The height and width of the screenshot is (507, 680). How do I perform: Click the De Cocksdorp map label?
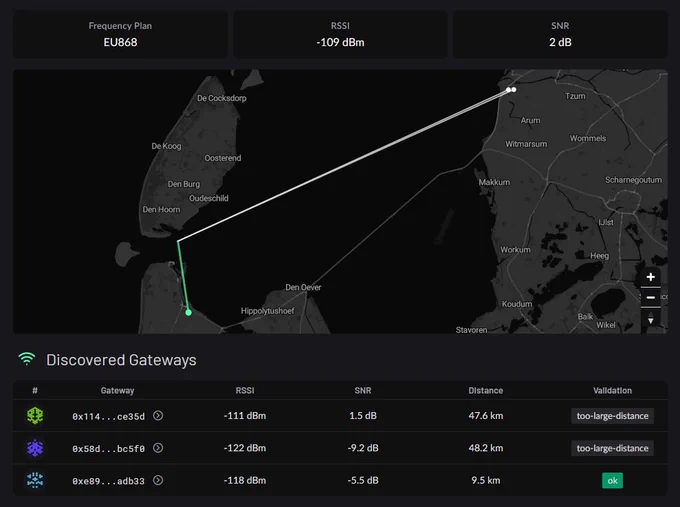pyautogui.click(x=222, y=98)
